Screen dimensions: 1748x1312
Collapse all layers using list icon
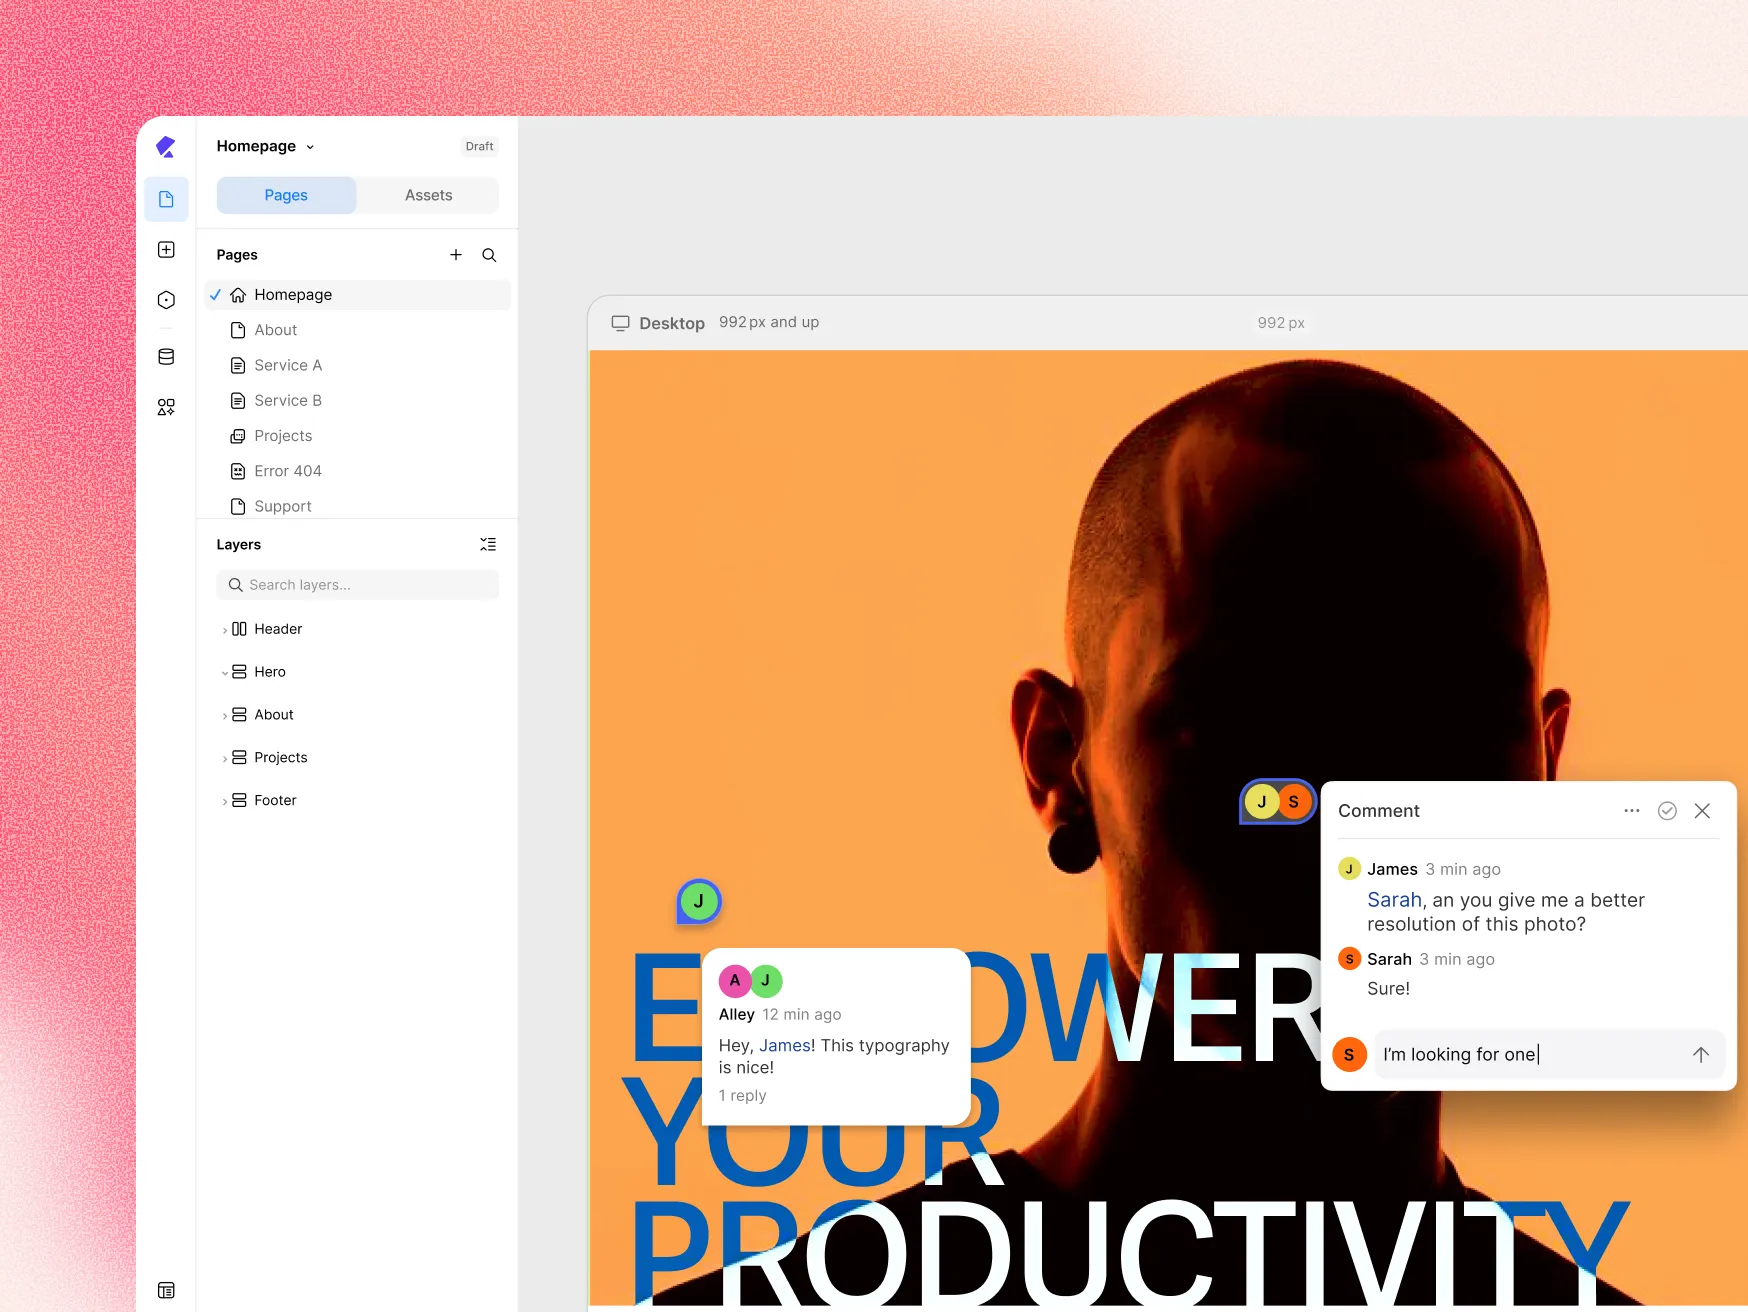[x=488, y=544]
